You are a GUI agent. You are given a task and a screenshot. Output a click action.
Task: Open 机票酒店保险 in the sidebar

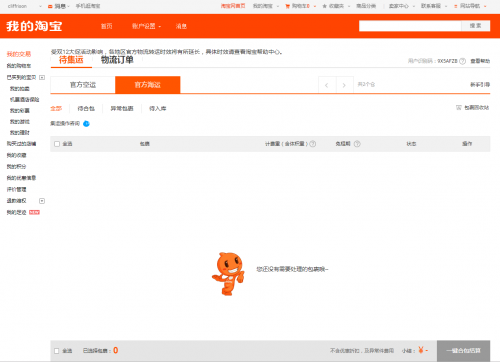pyautogui.click(x=25, y=99)
